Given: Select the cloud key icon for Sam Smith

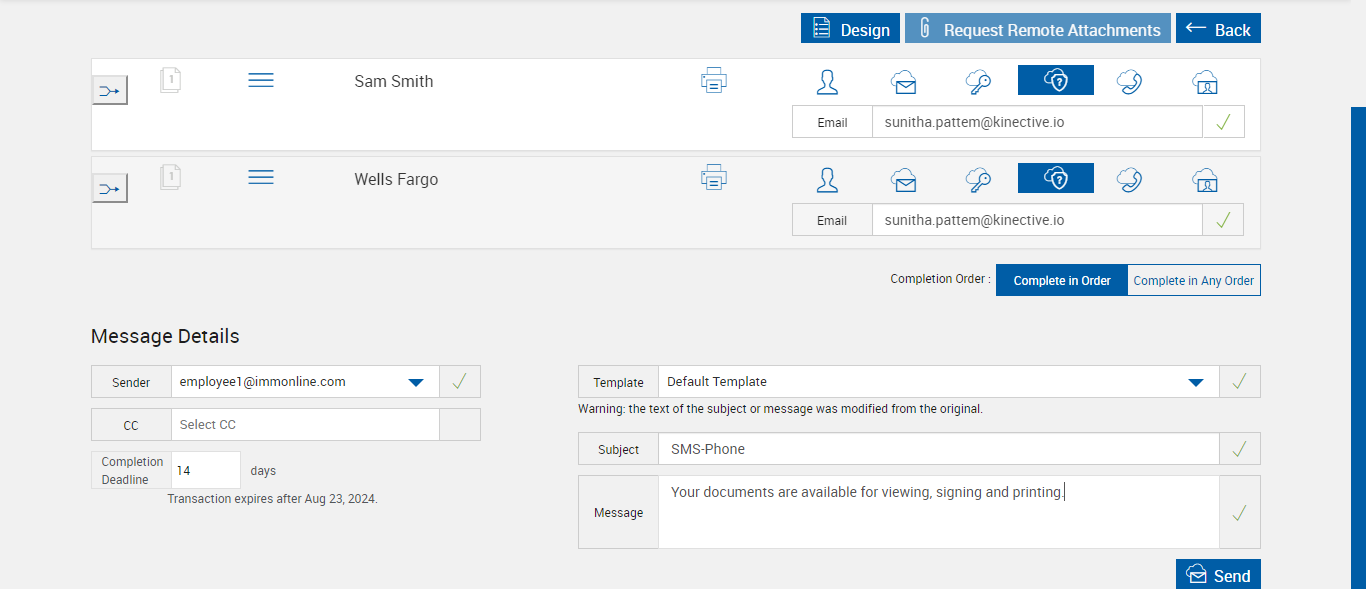Looking at the screenshot, I should click(x=978, y=81).
